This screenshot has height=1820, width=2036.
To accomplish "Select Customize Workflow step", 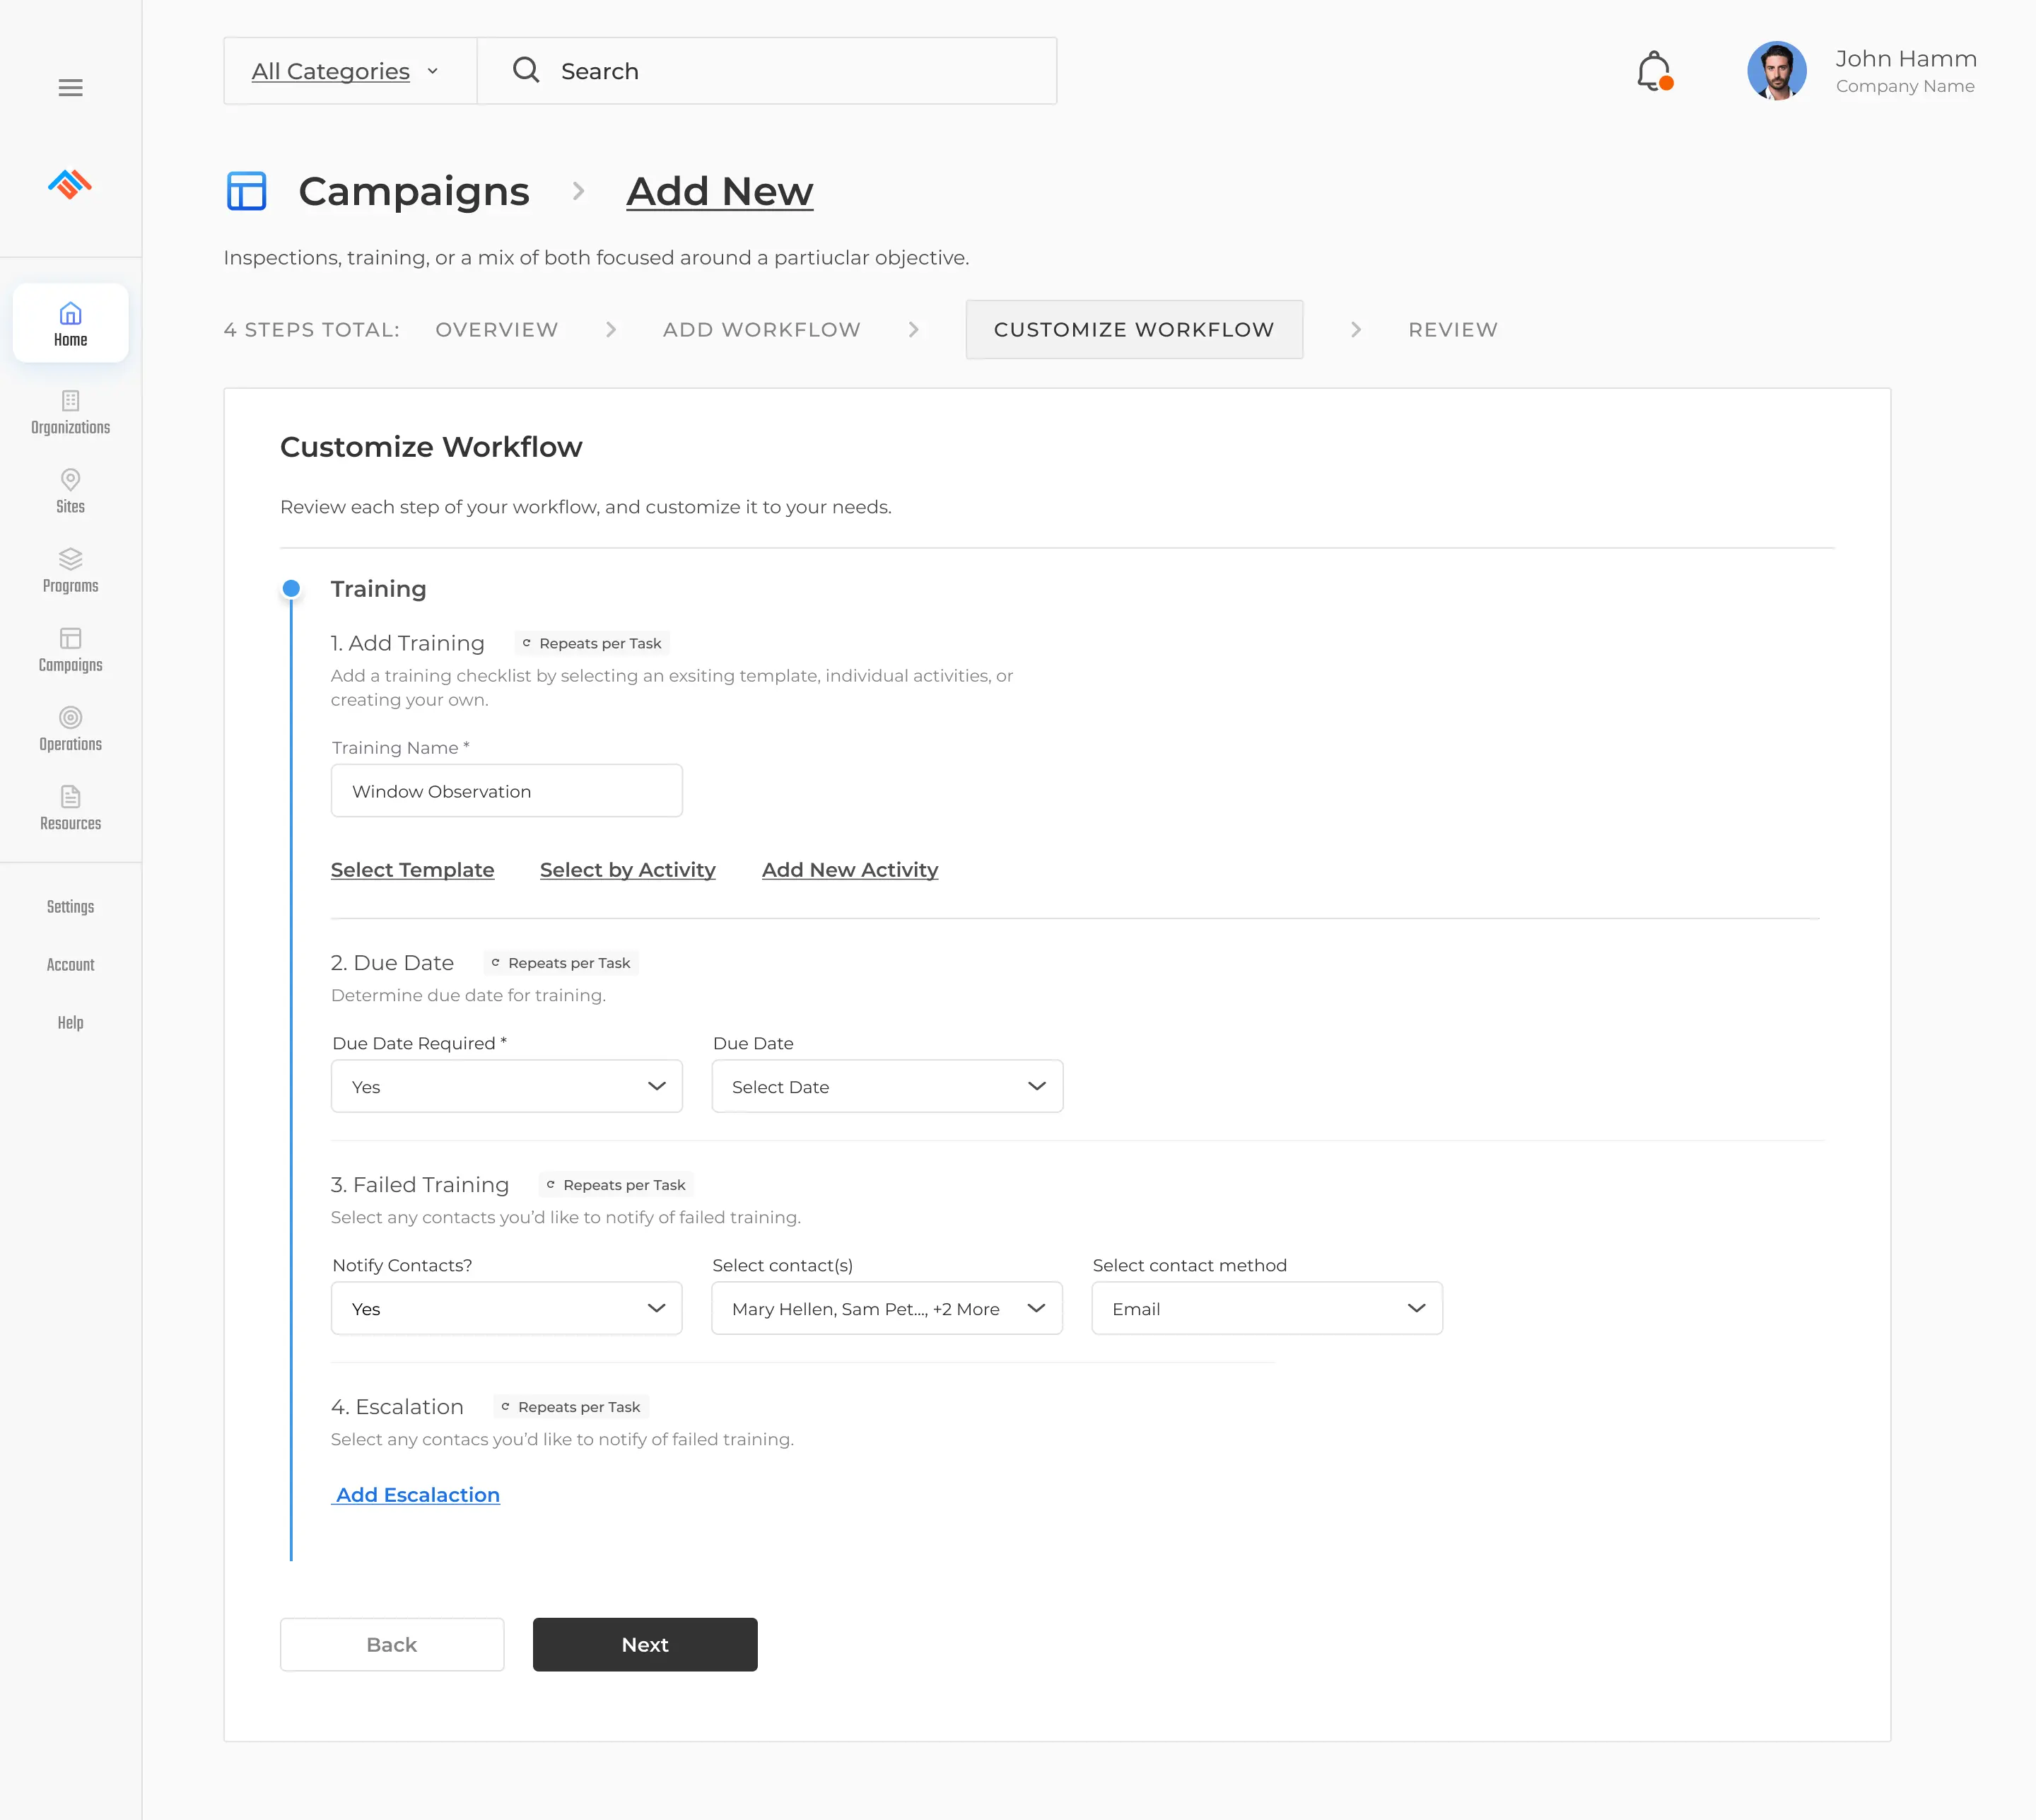I will (1134, 330).
